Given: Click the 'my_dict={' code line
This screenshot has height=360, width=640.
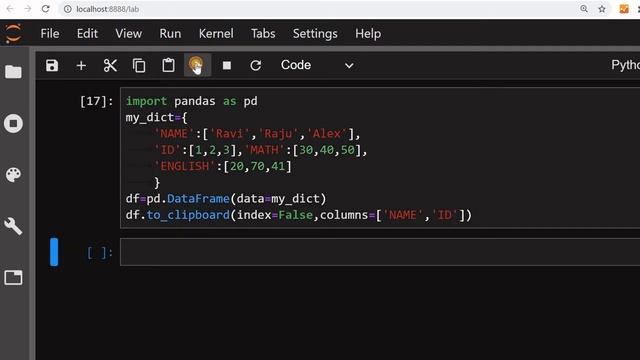Looking at the screenshot, I should click(156, 118).
